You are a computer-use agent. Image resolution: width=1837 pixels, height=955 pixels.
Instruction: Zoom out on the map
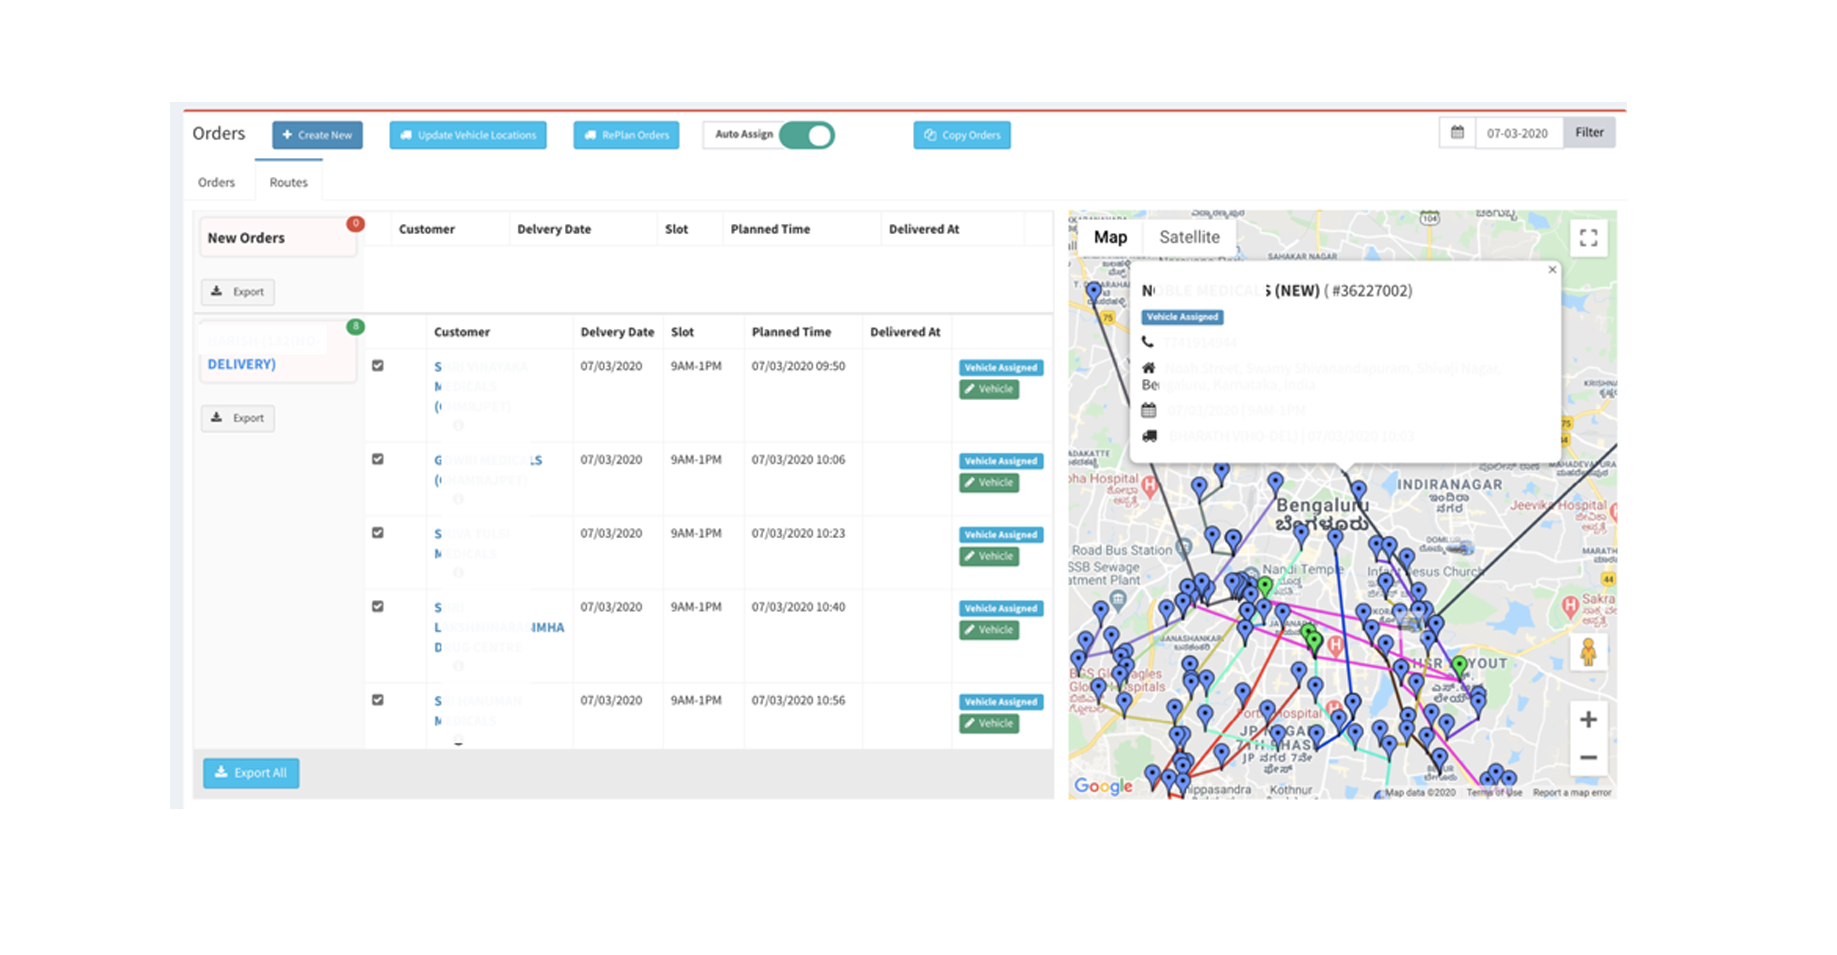coord(1588,758)
